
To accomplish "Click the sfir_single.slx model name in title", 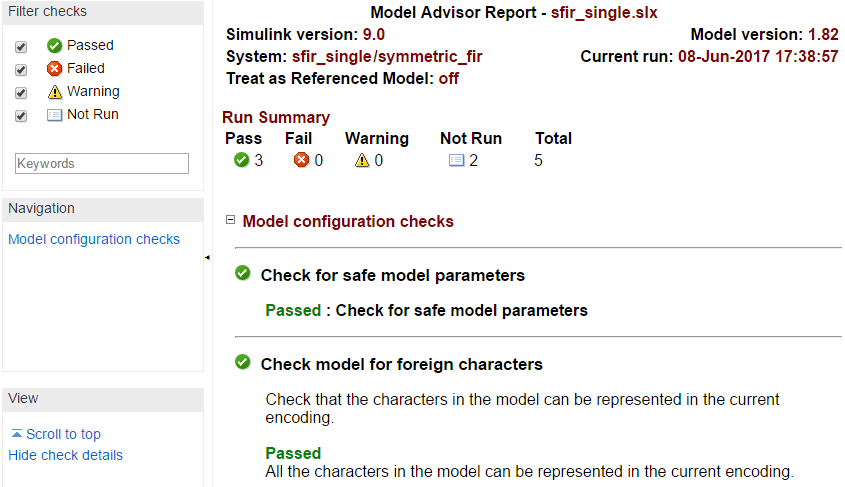I will click(x=604, y=12).
